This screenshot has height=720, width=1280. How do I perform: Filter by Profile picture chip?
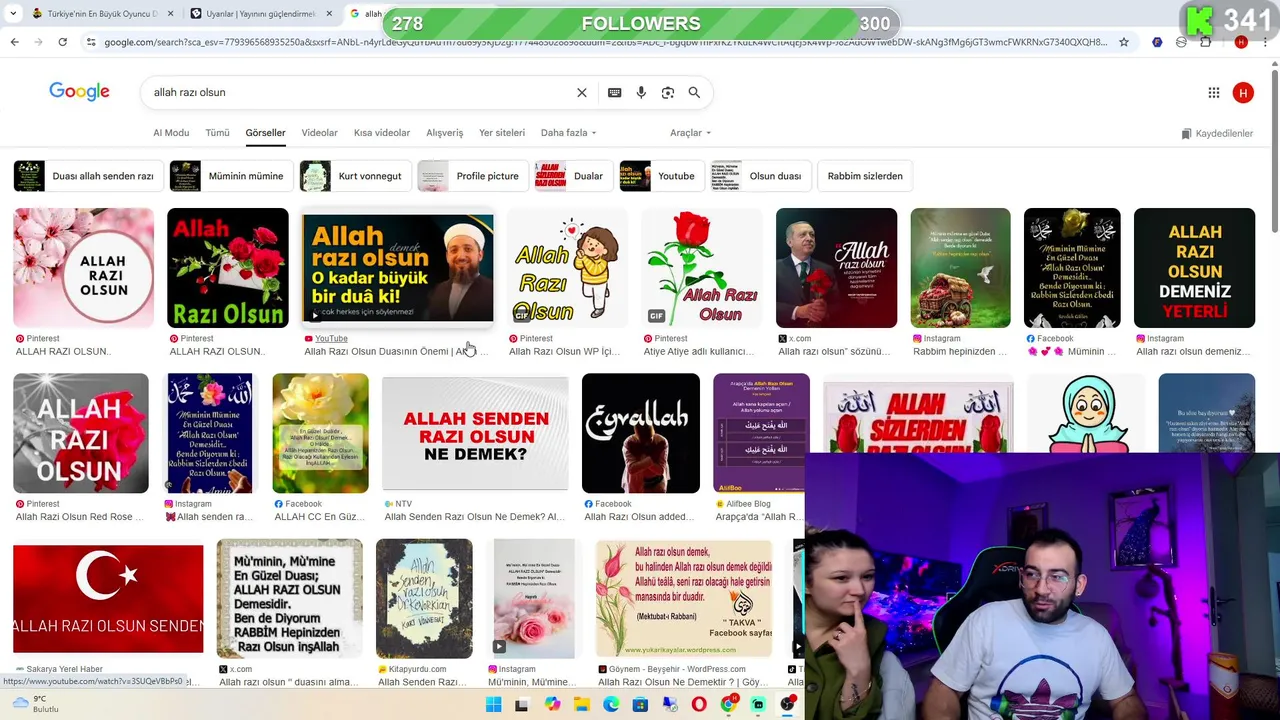(x=473, y=176)
